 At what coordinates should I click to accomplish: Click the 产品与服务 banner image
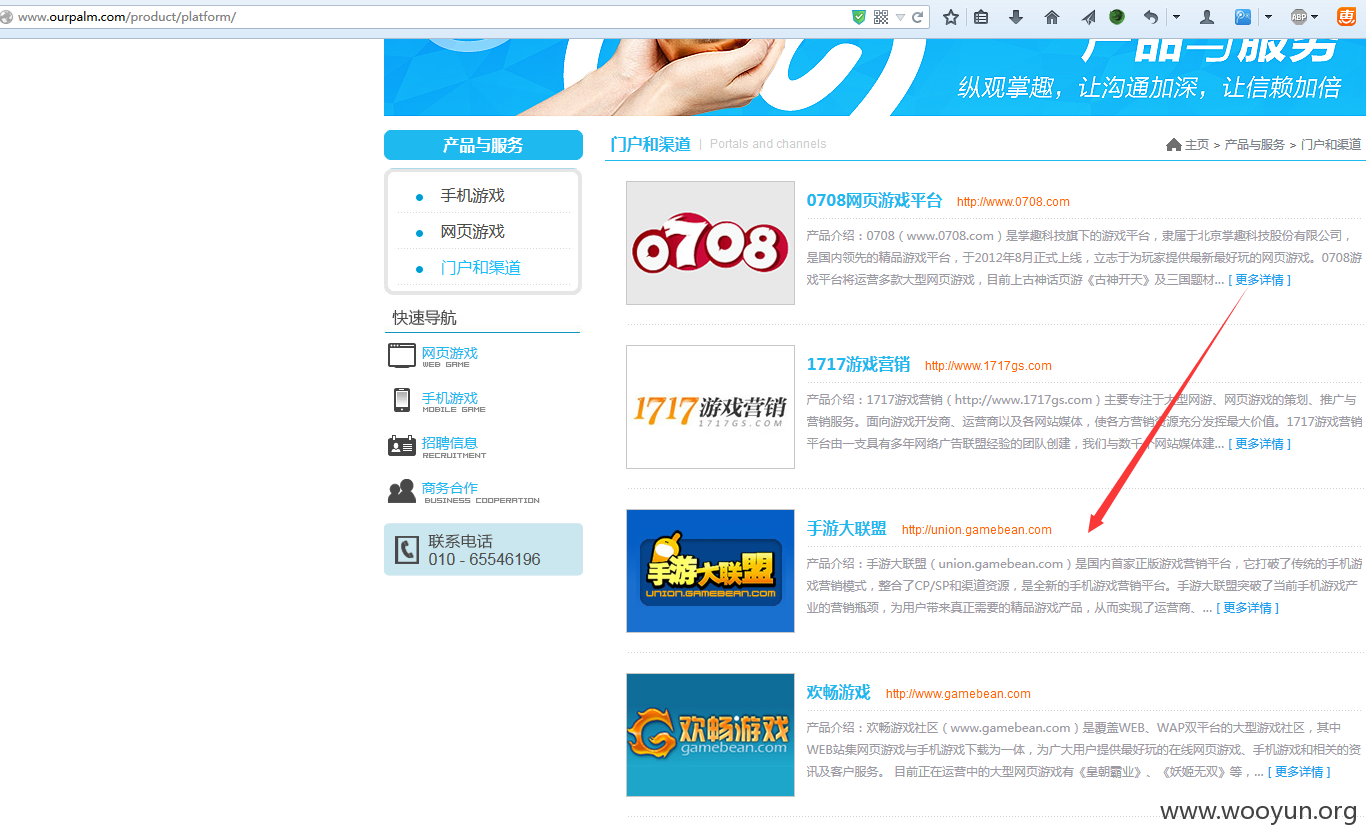pyautogui.click(x=874, y=78)
